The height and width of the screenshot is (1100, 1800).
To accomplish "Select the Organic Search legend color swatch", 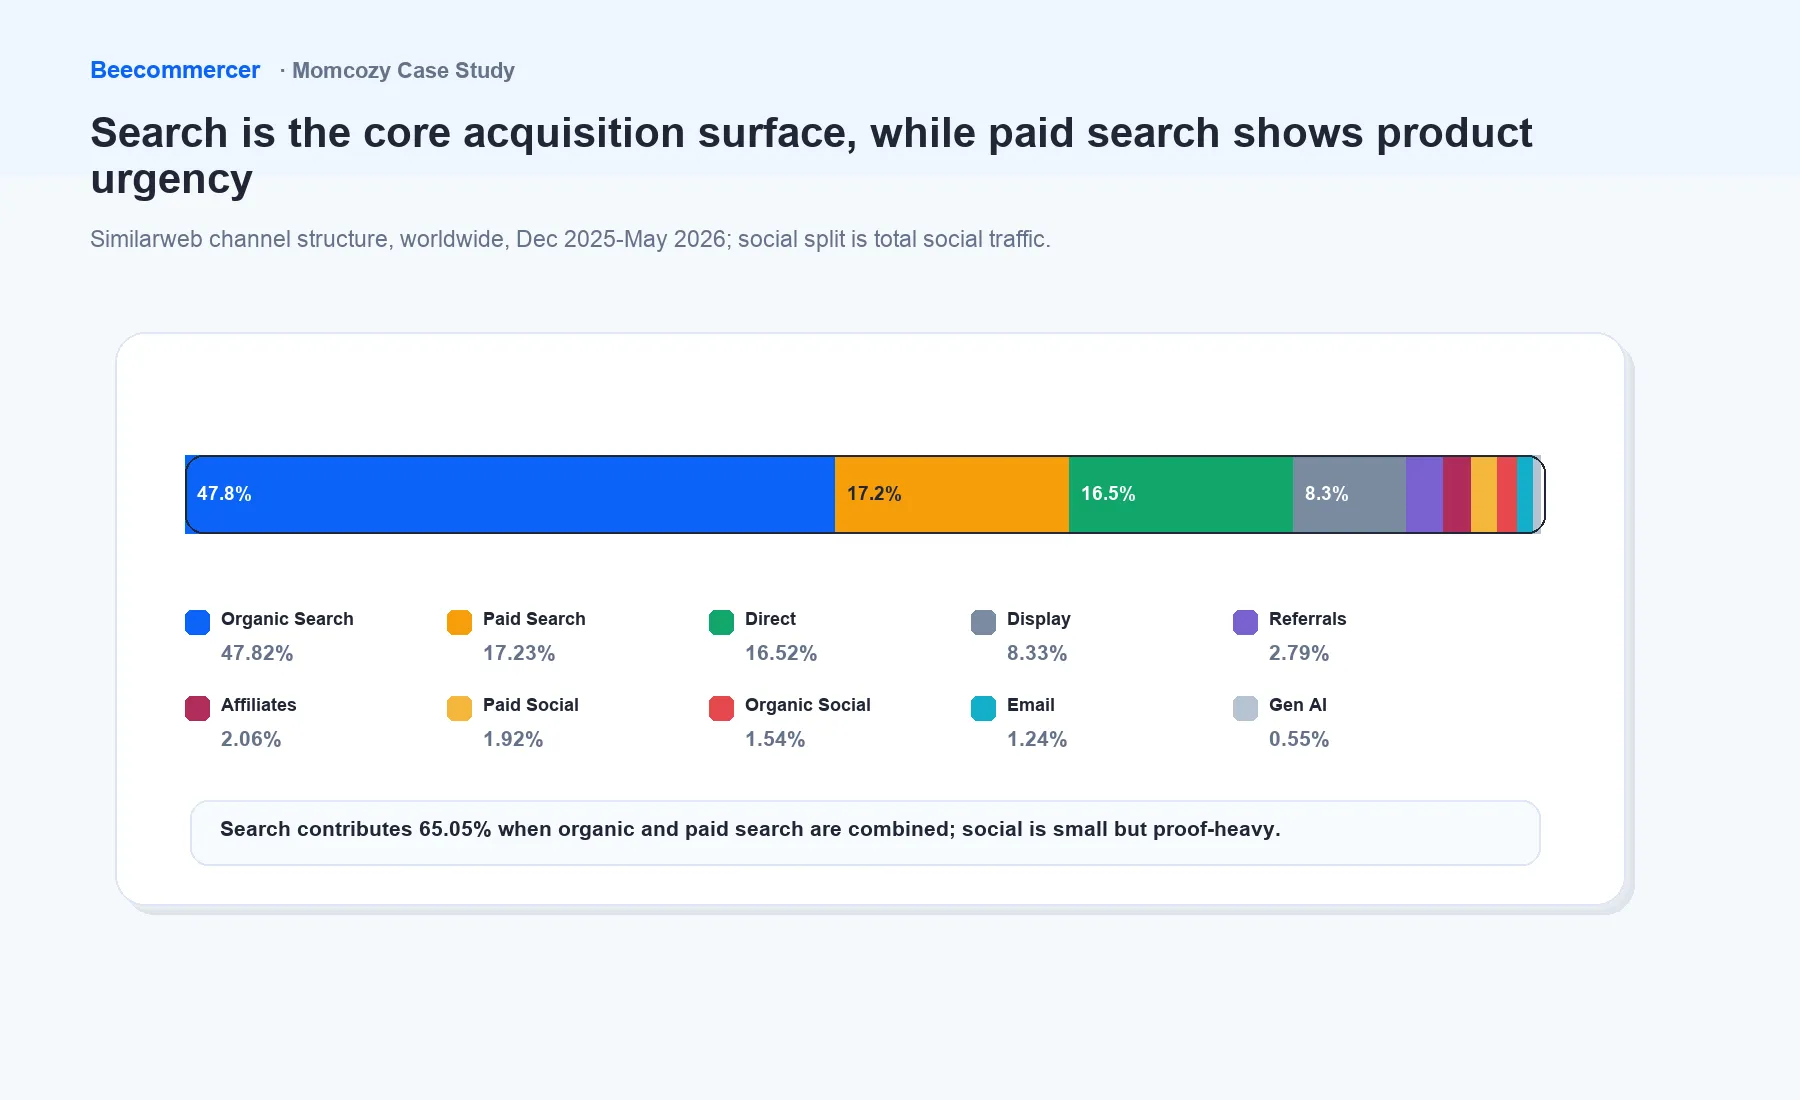I will pyautogui.click(x=198, y=622).
